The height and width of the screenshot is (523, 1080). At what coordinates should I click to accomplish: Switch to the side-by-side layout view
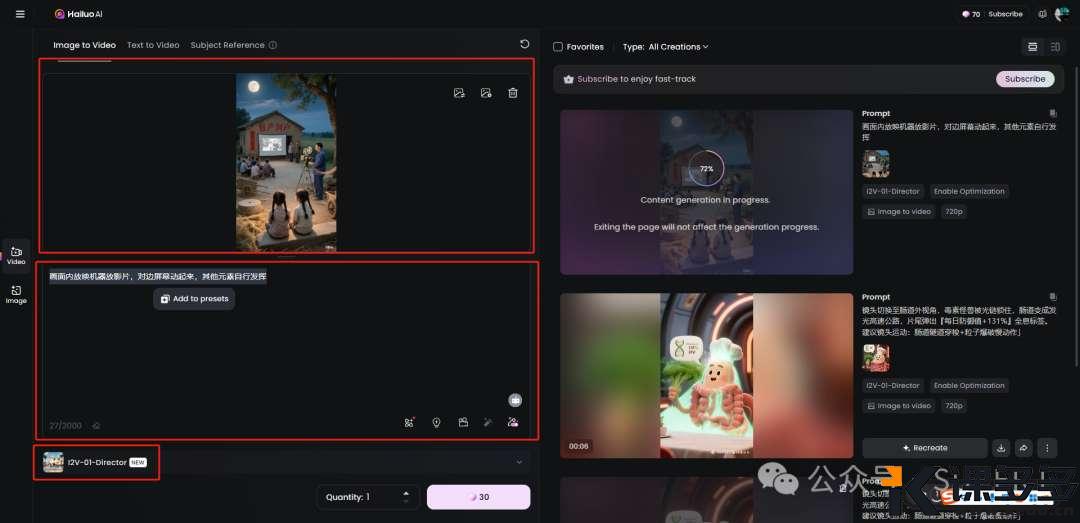[x=1056, y=47]
